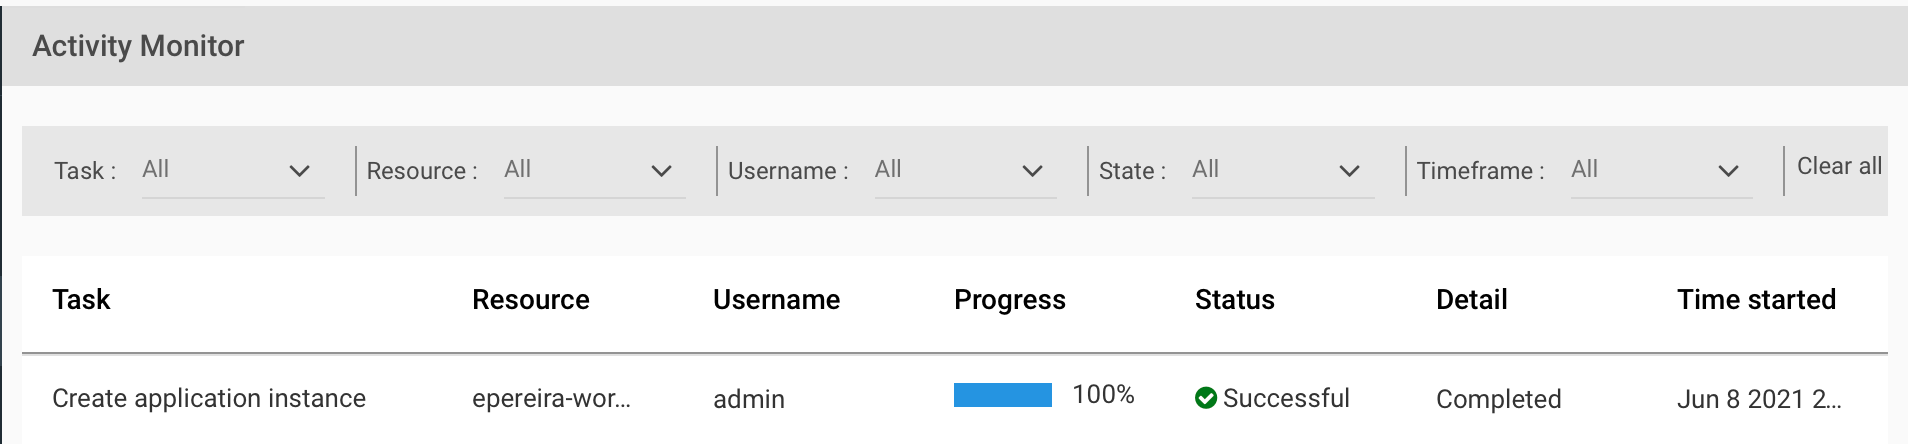1908x444 pixels.
Task: Expand the Timeframe filter dropdown
Action: pyautogui.click(x=1661, y=171)
